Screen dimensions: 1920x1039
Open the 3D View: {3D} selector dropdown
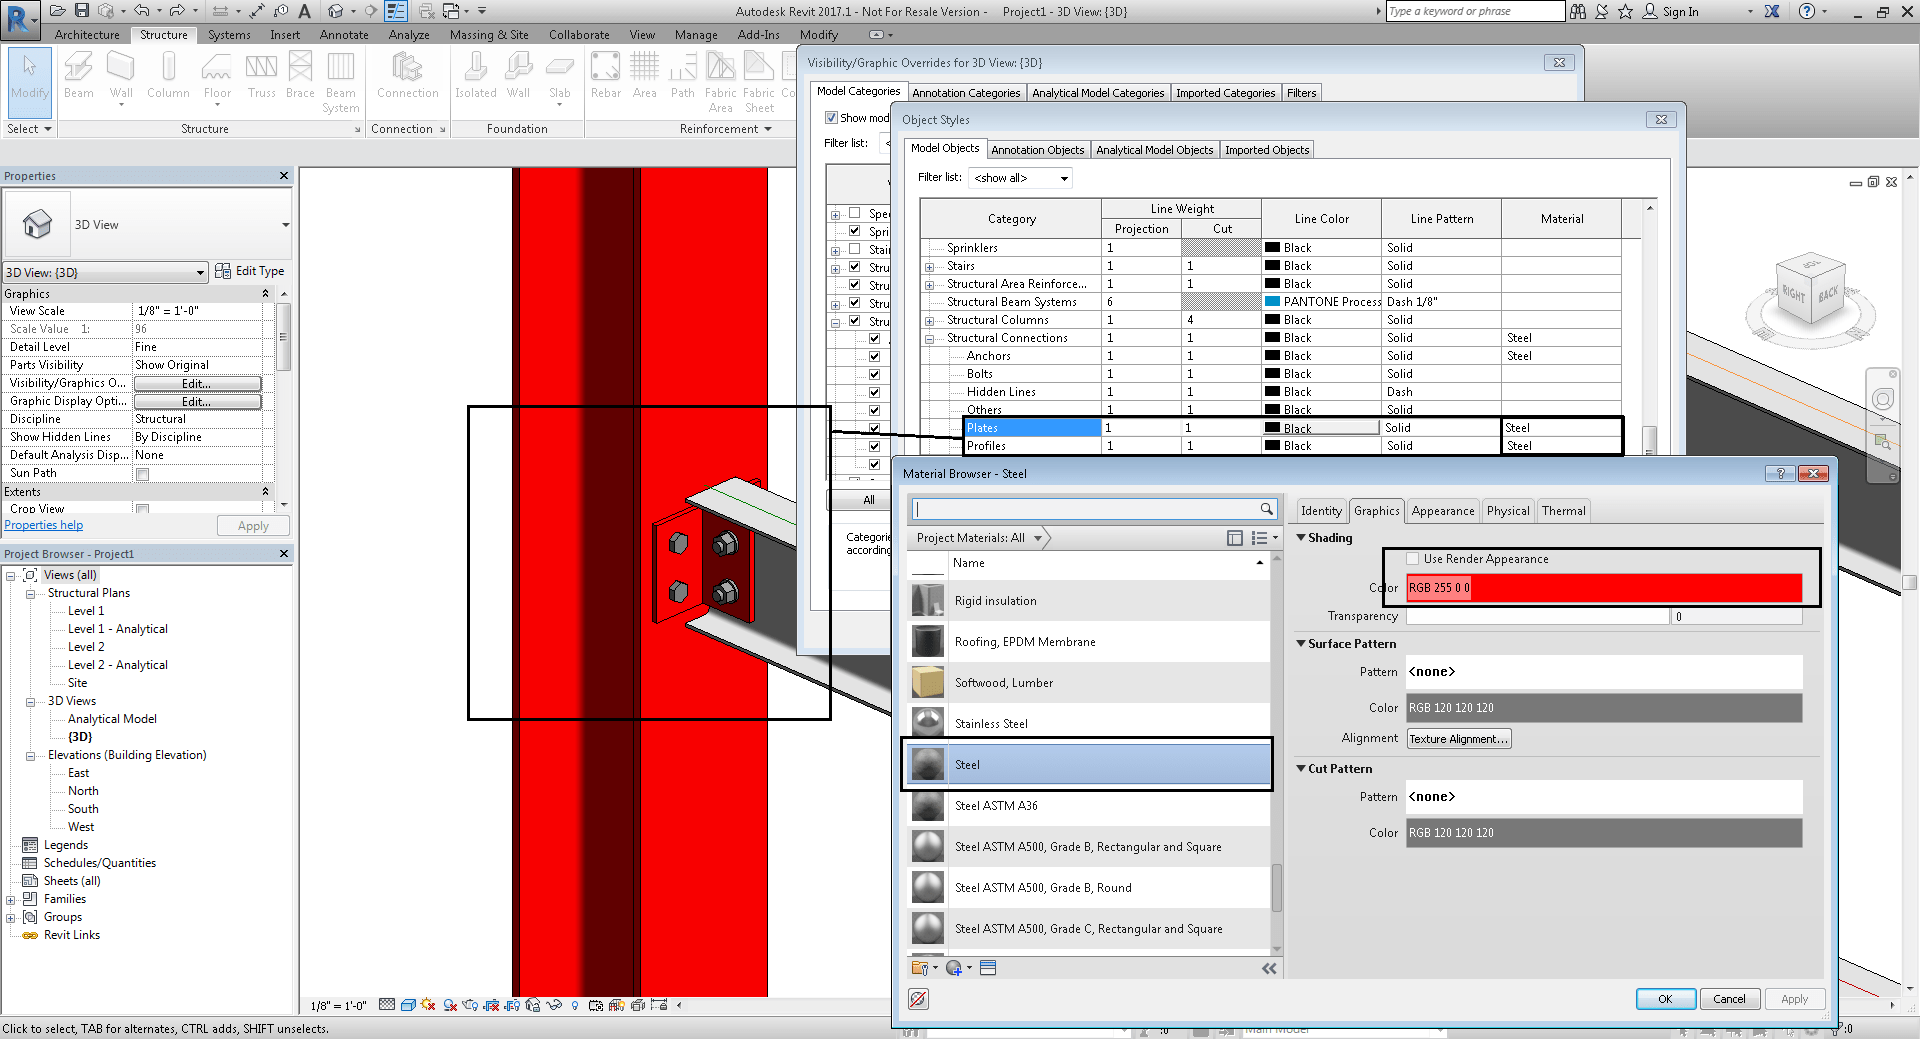click(x=104, y=272)
